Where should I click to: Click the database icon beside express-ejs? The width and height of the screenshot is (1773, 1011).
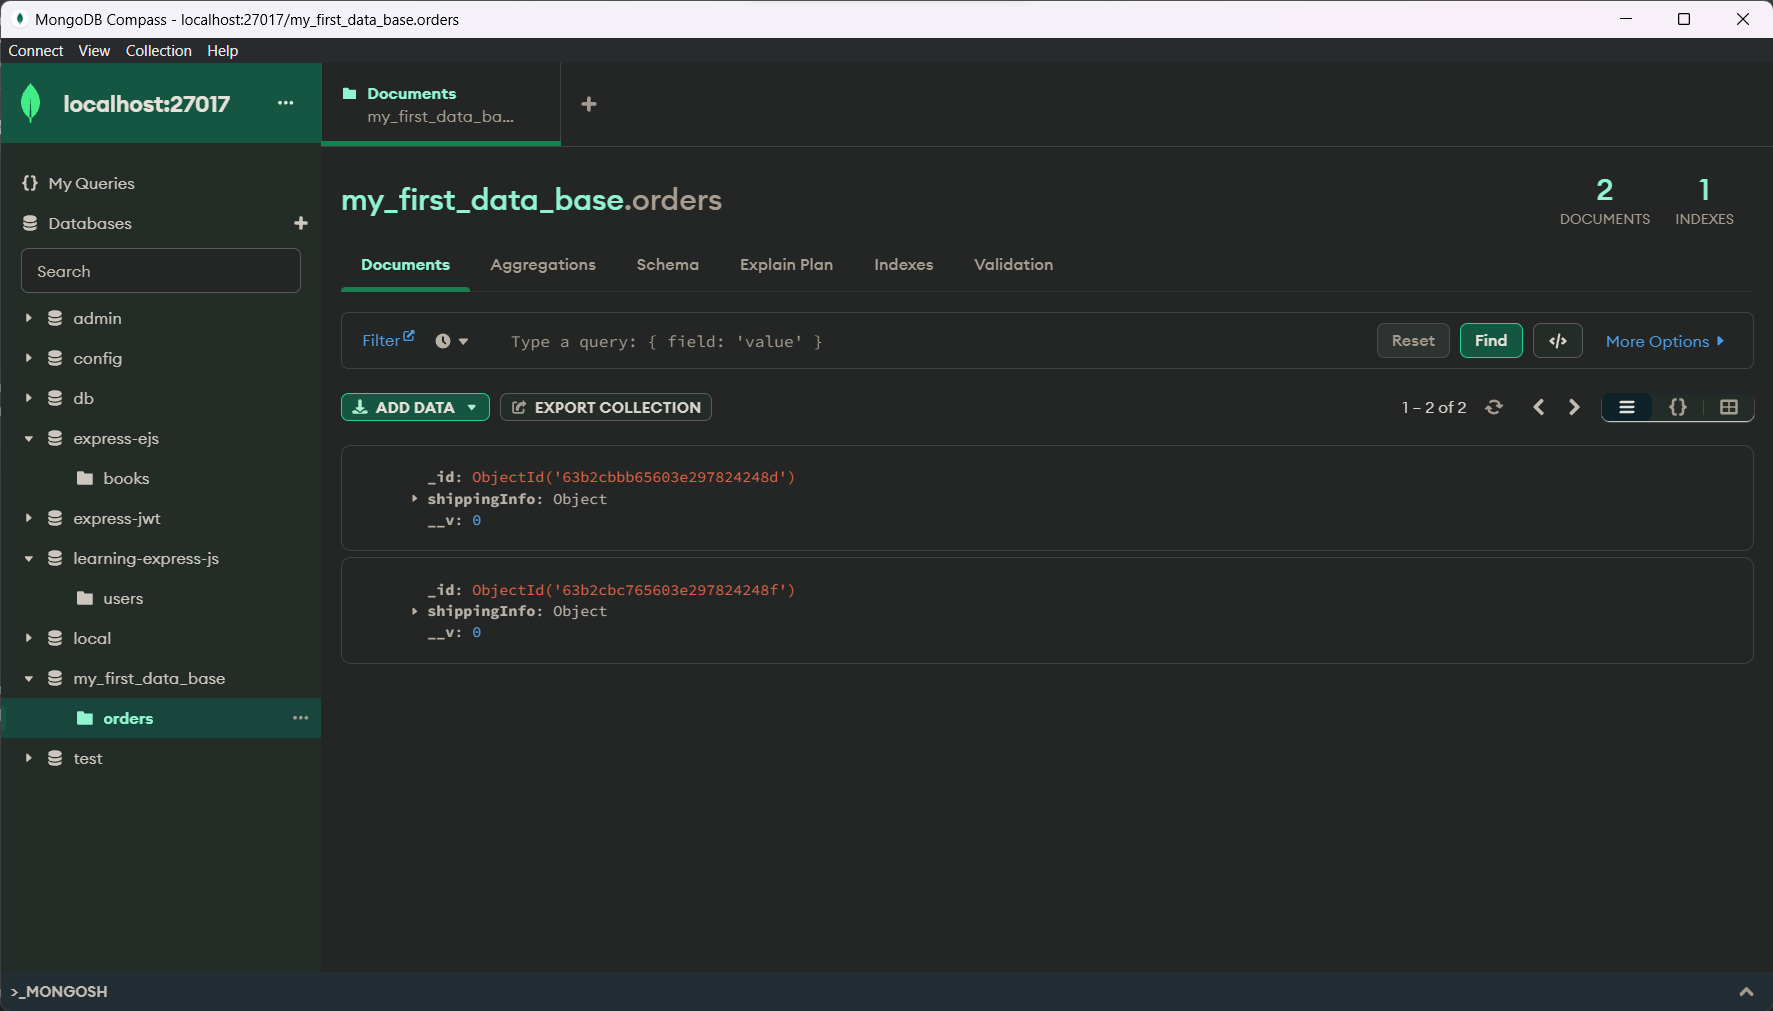55,438
